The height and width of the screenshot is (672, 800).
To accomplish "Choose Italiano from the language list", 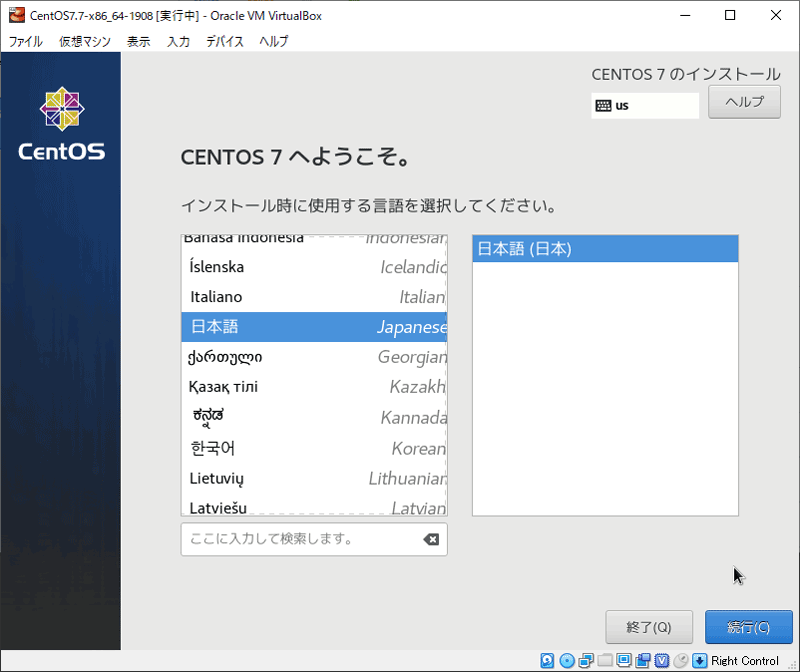I will tap(314, 297).
